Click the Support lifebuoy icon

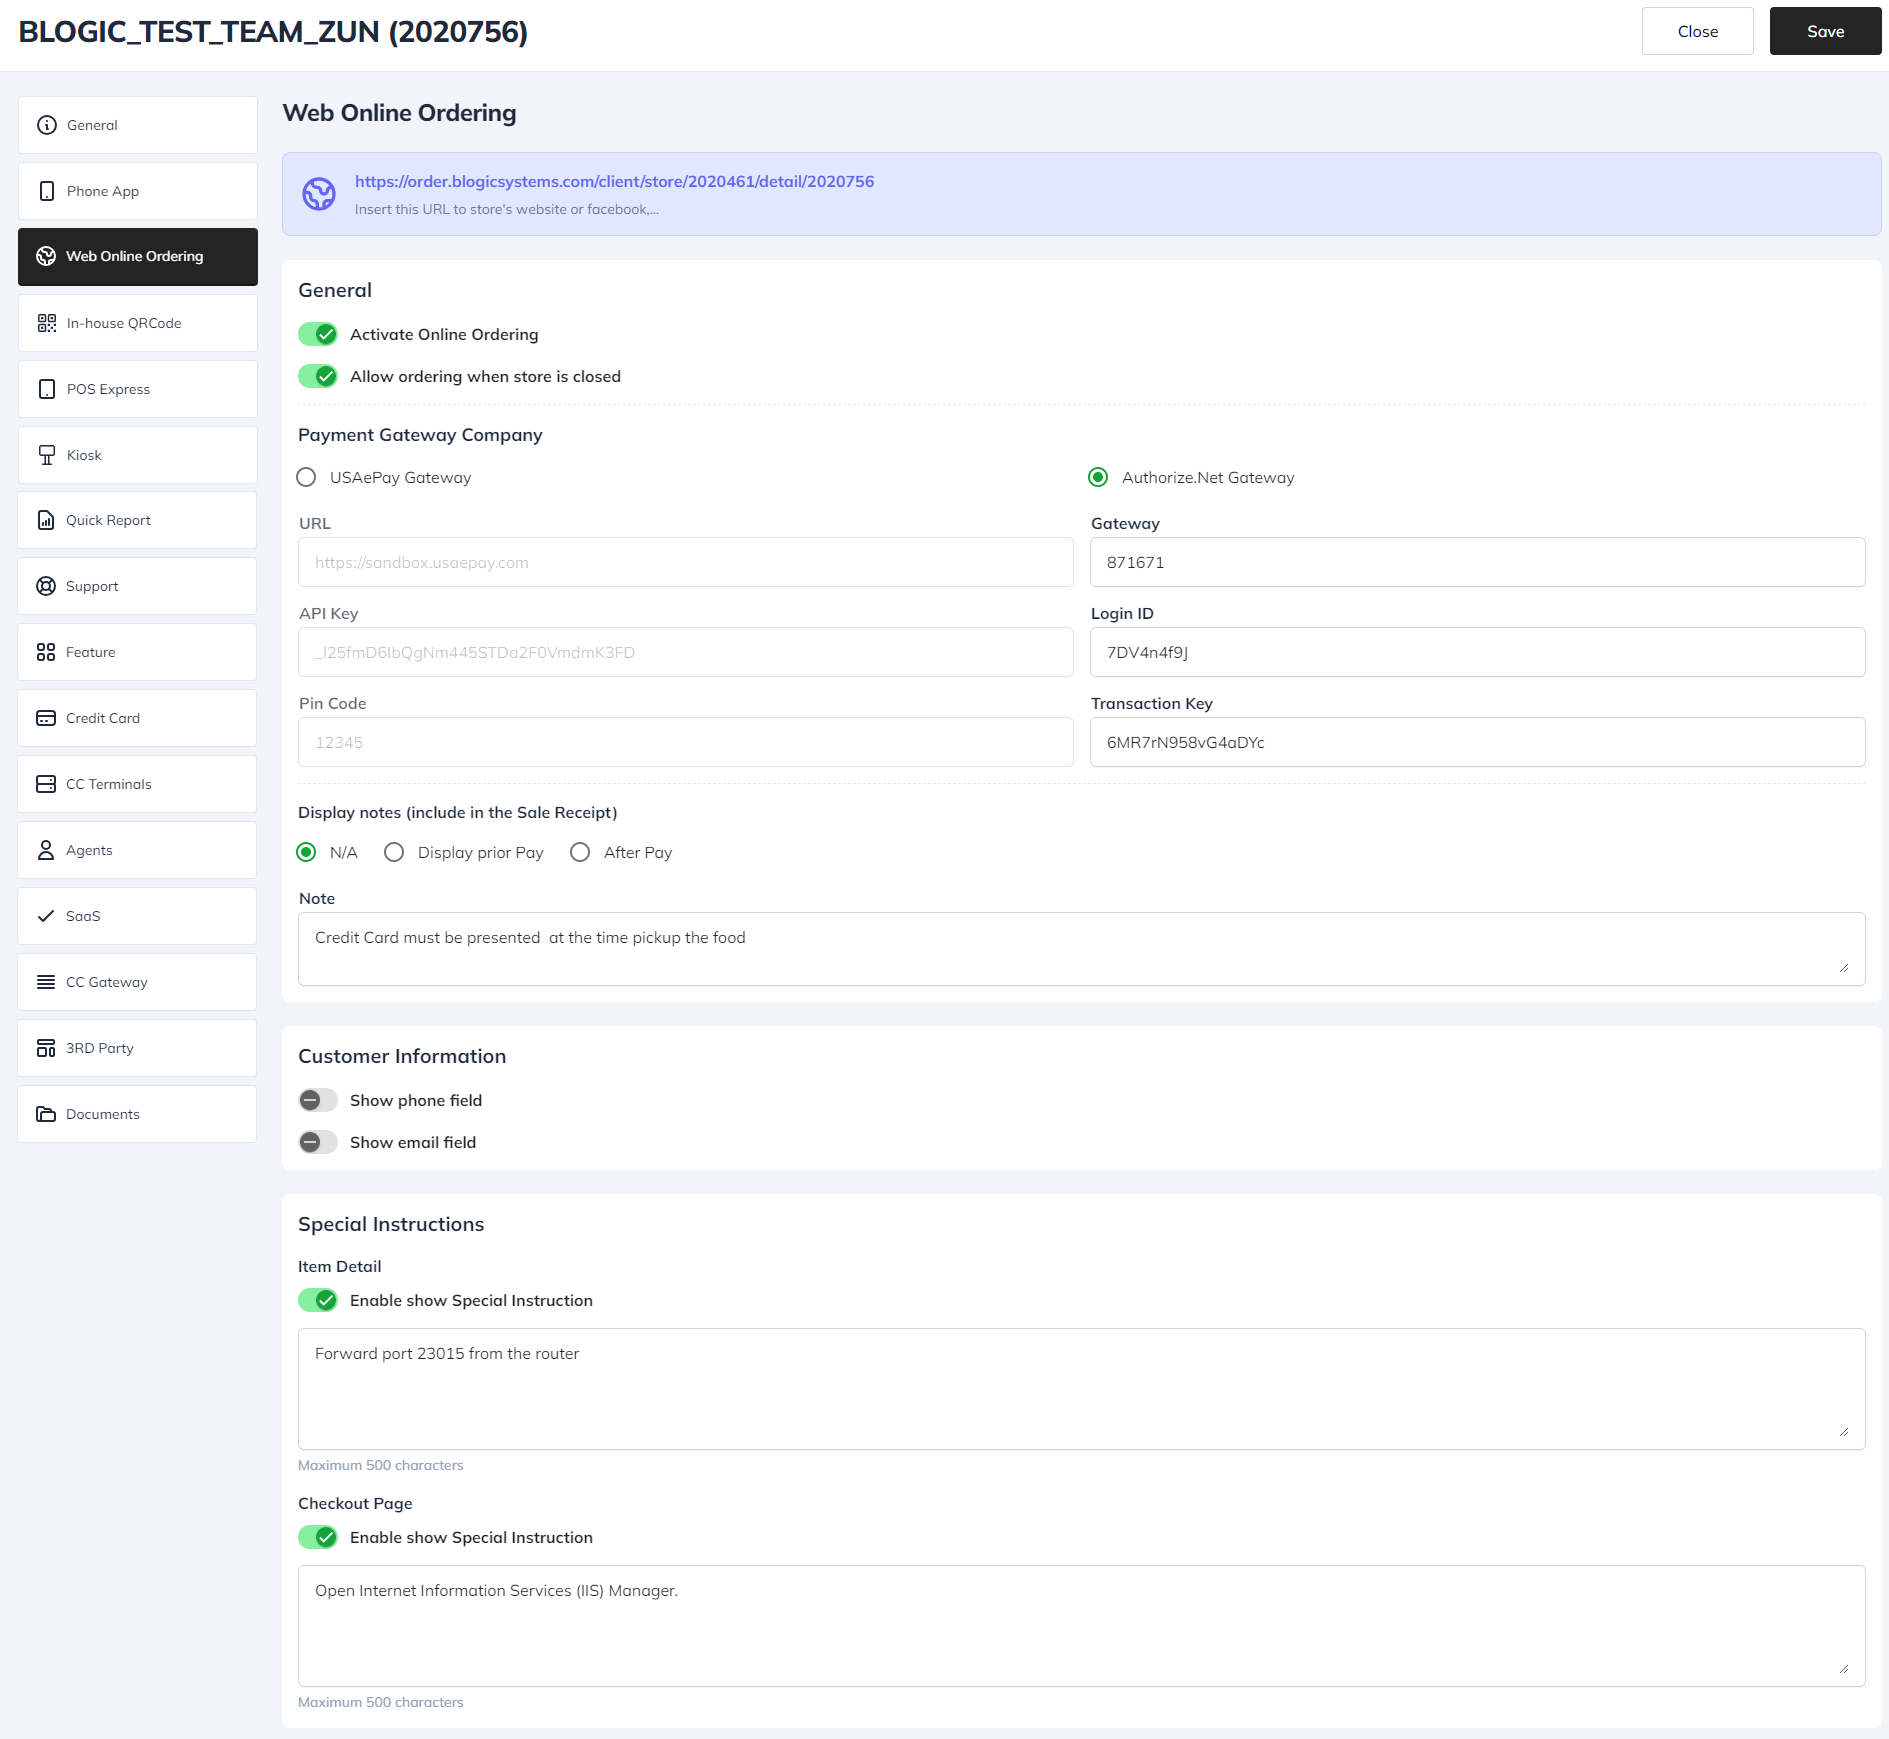[46, 586]
